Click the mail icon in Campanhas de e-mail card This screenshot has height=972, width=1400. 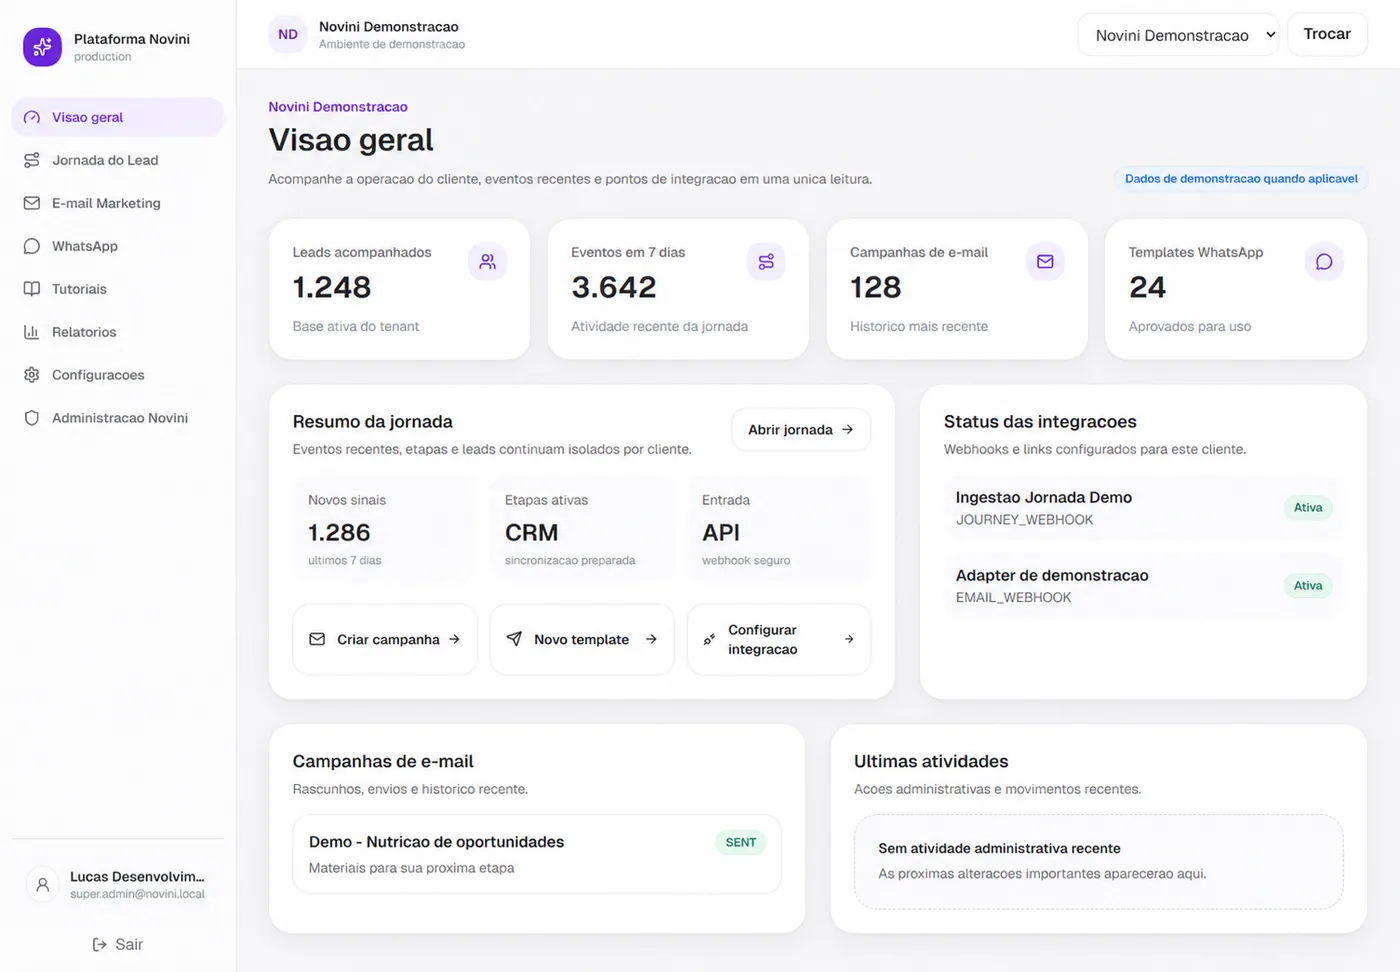1045,262
